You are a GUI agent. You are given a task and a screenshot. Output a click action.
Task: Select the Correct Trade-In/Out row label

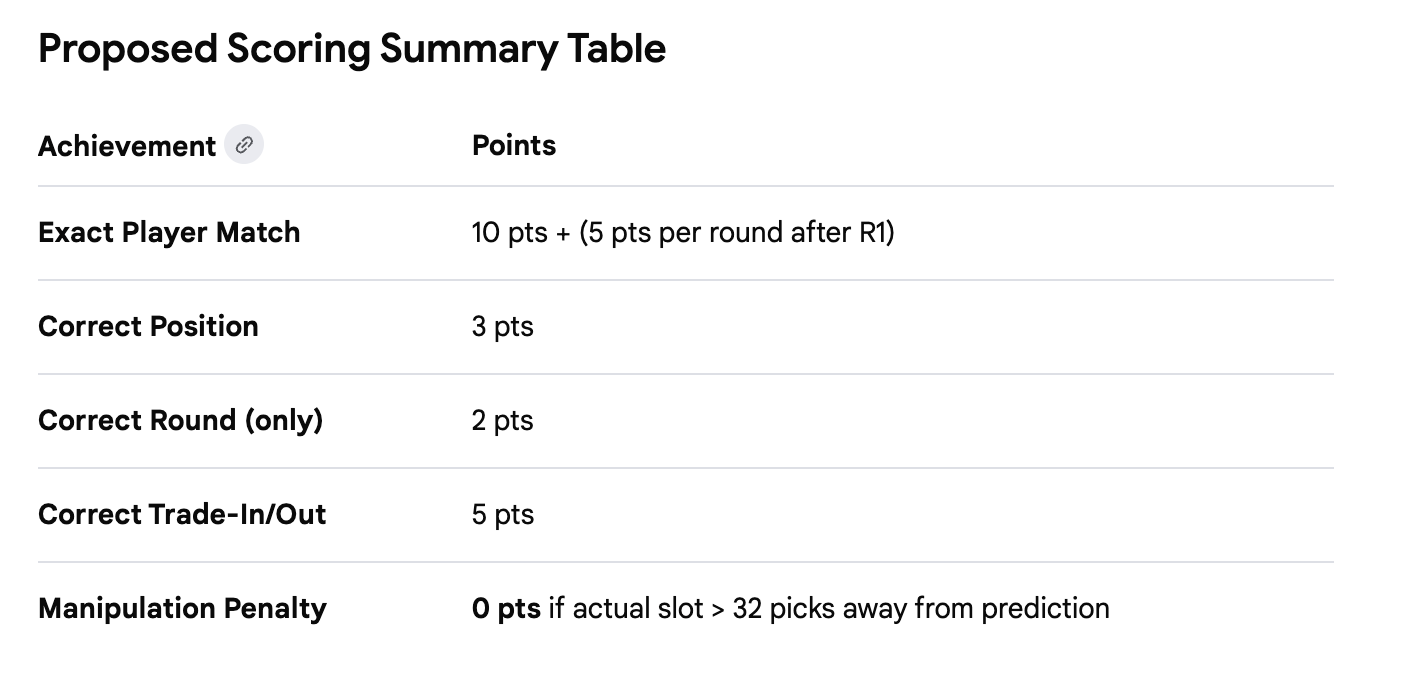coord(182,514)
